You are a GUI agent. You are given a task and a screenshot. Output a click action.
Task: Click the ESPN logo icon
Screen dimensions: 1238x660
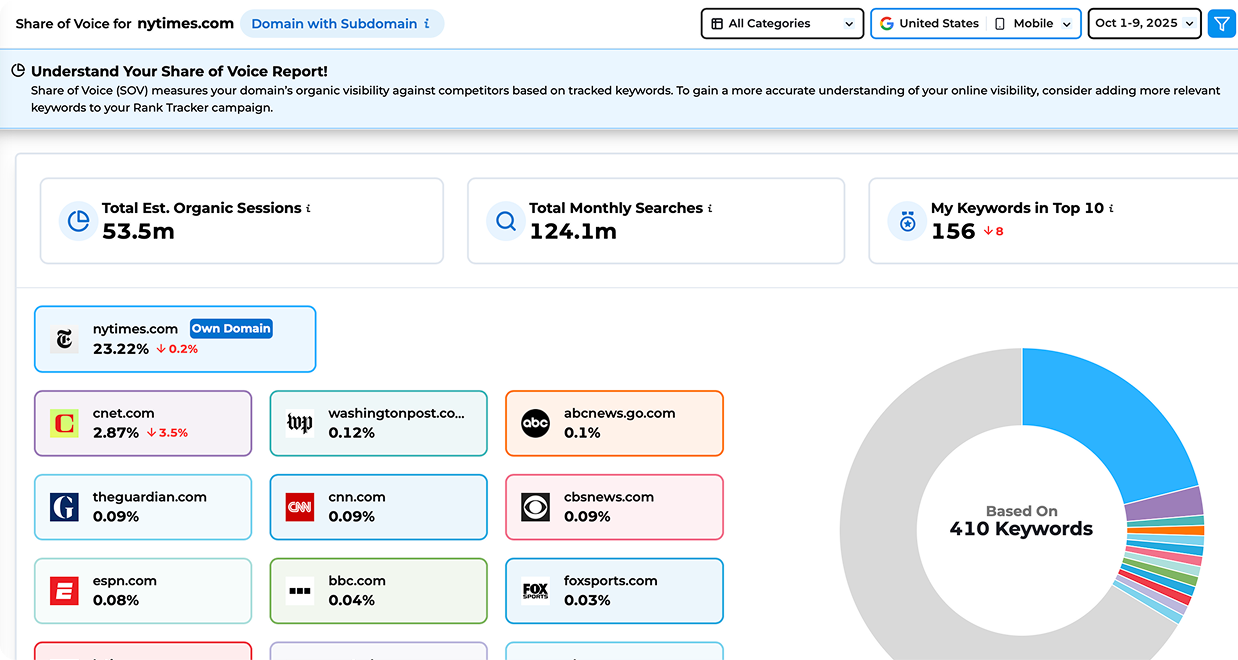(64, 591)
